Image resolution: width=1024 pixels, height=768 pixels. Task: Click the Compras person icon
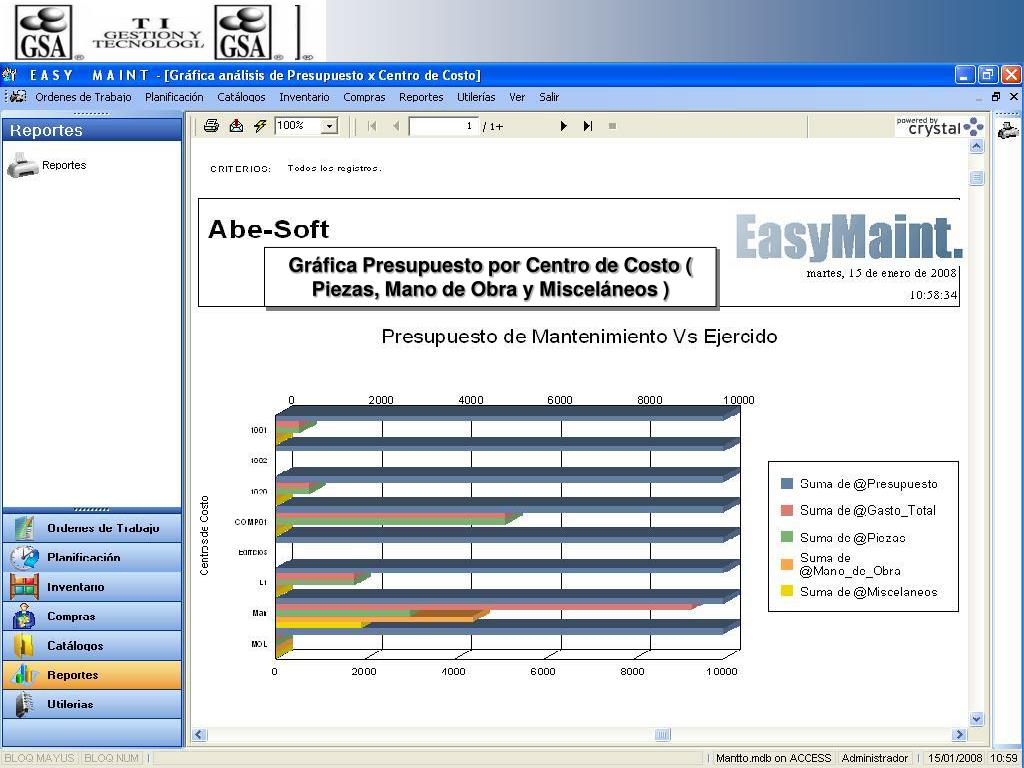25,616
